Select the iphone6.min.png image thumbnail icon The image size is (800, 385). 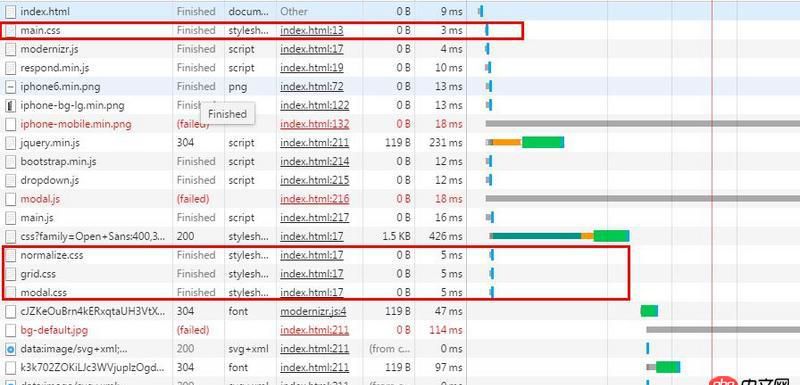pos(10,87)
